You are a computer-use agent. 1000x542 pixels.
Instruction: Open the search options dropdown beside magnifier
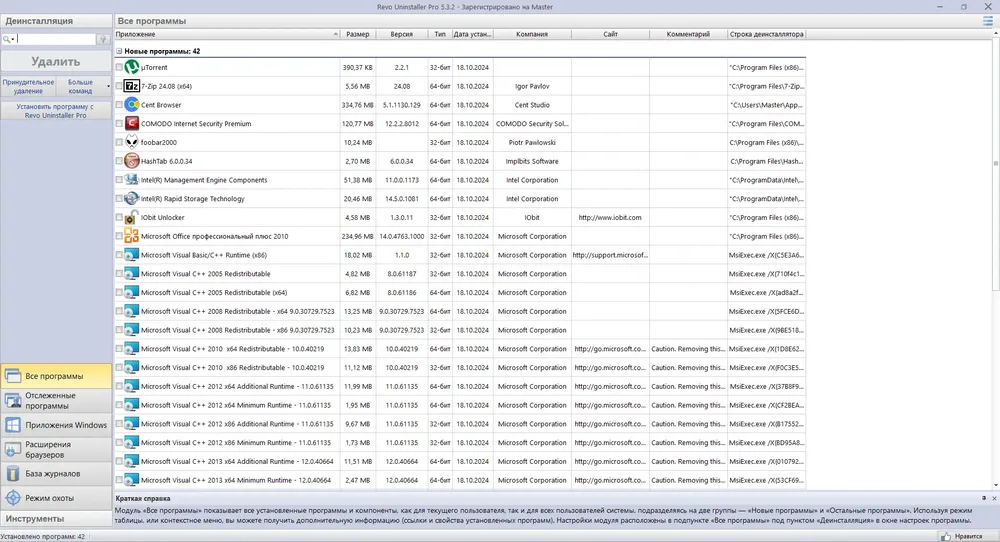coord(13,40)
